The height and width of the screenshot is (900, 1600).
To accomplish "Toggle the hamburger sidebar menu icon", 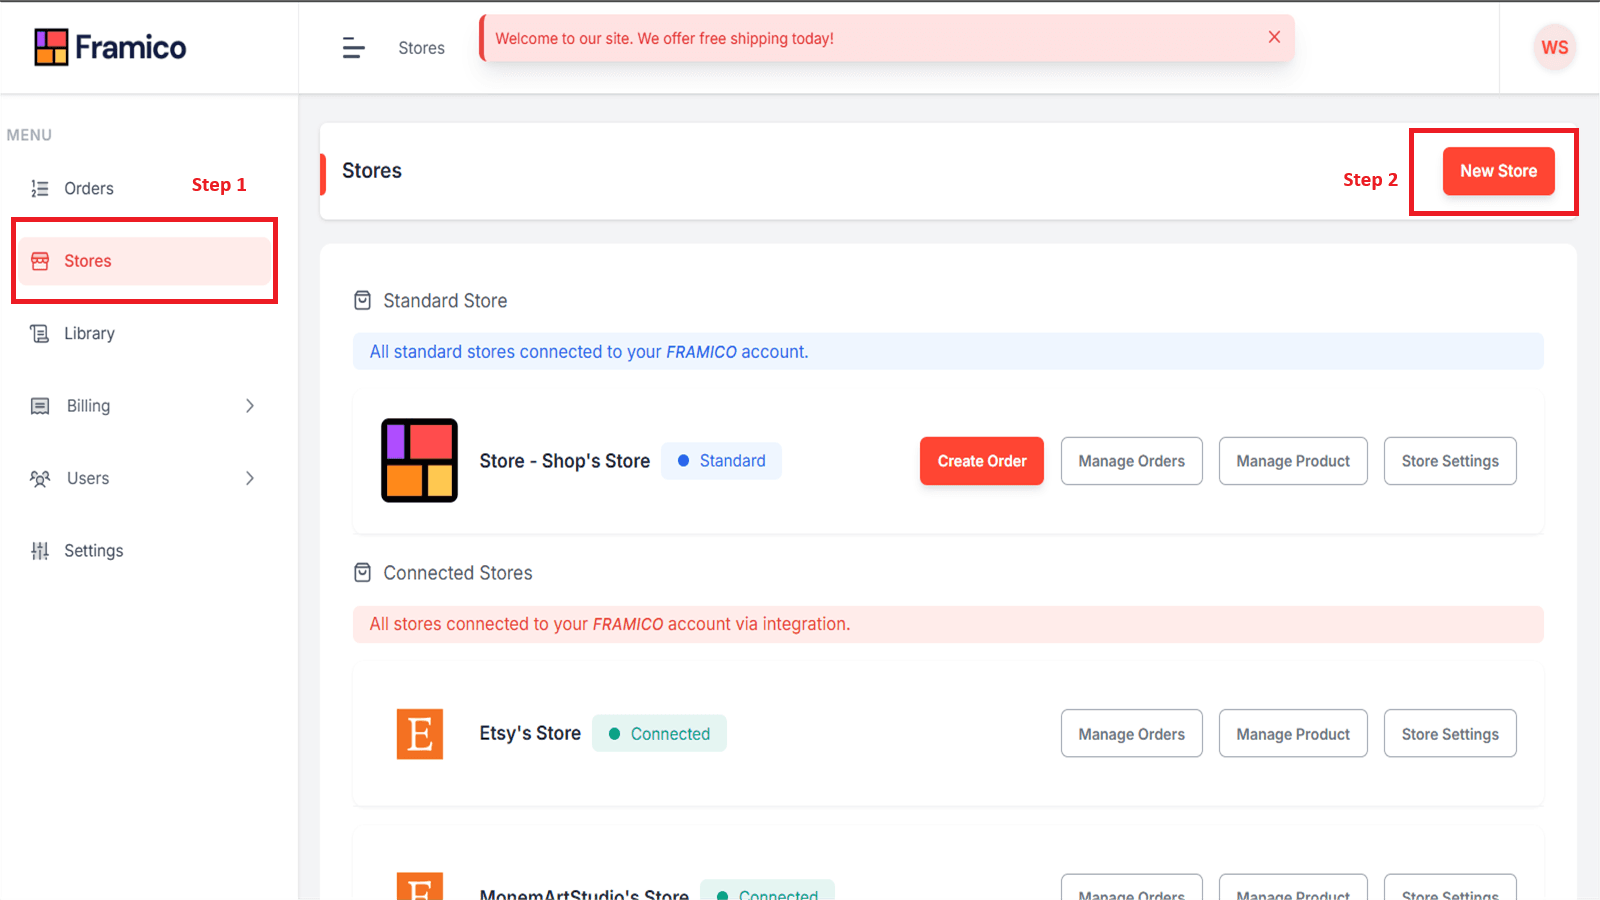I will [354, 48].
